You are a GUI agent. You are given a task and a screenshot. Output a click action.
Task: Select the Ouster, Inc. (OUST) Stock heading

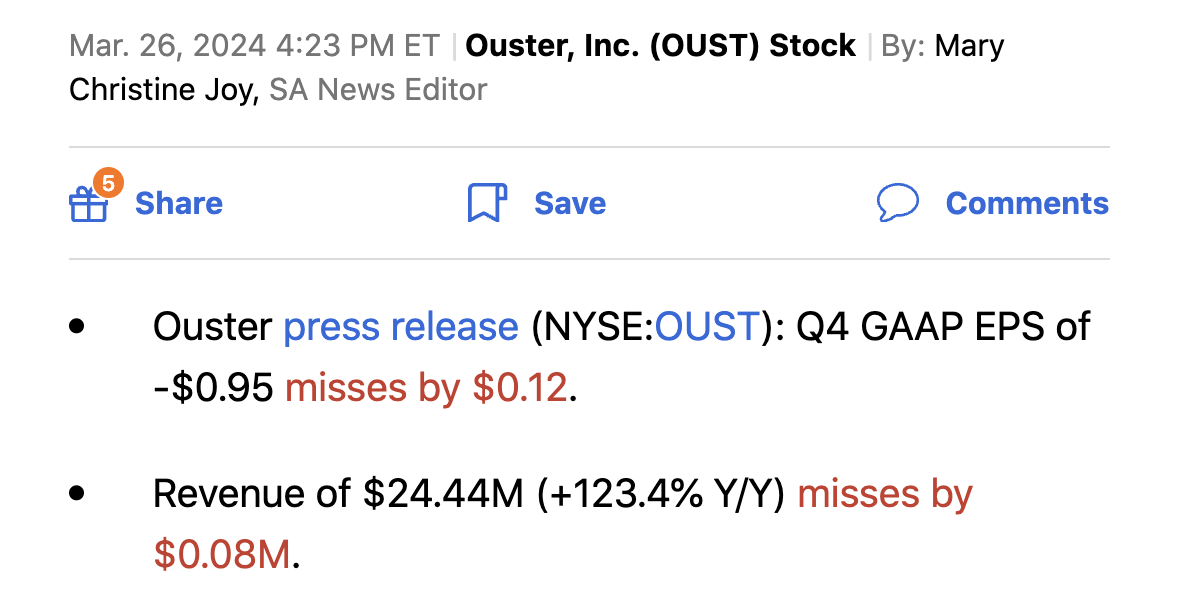pos(662,45)
